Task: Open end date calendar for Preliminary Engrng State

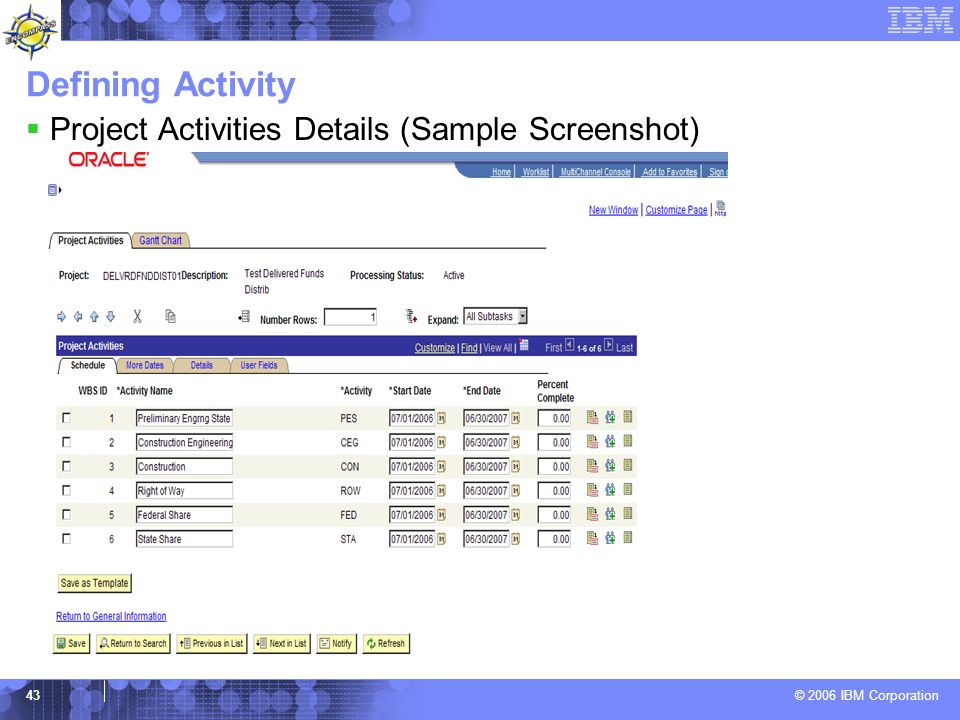Action: (516, 418)
